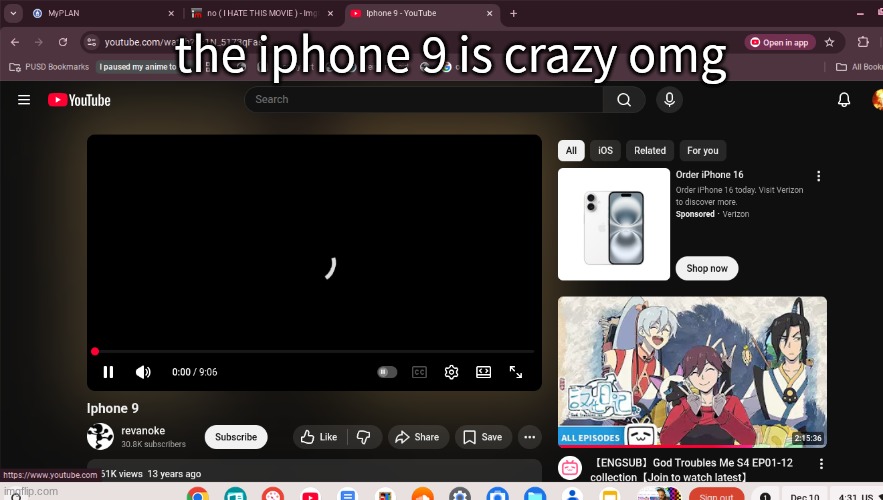Select the All filter chip
This screenshot has width=883, height=500.
(x=571, y=150)
